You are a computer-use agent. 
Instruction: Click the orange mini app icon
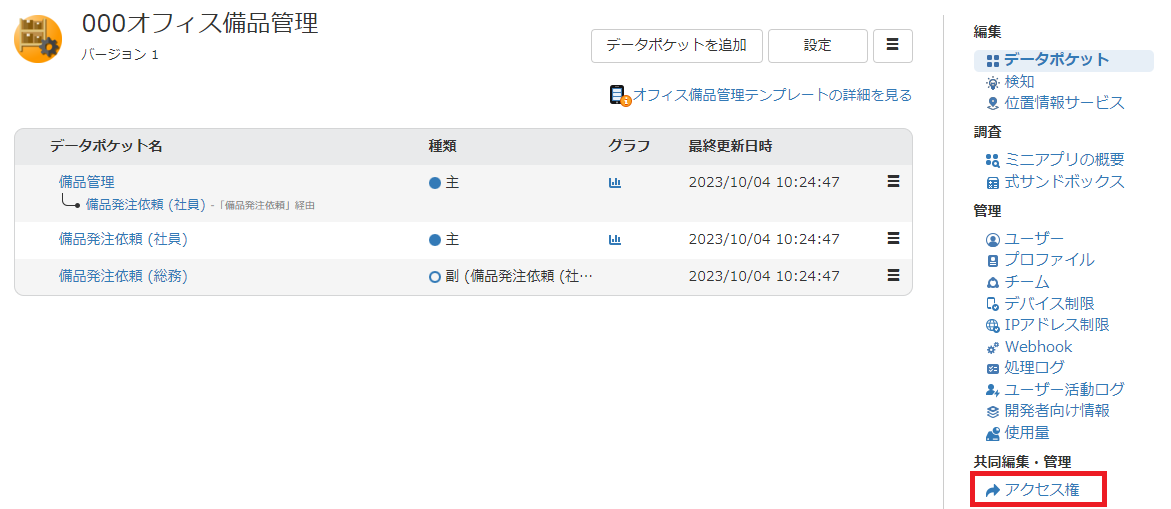tap(38, 40)
